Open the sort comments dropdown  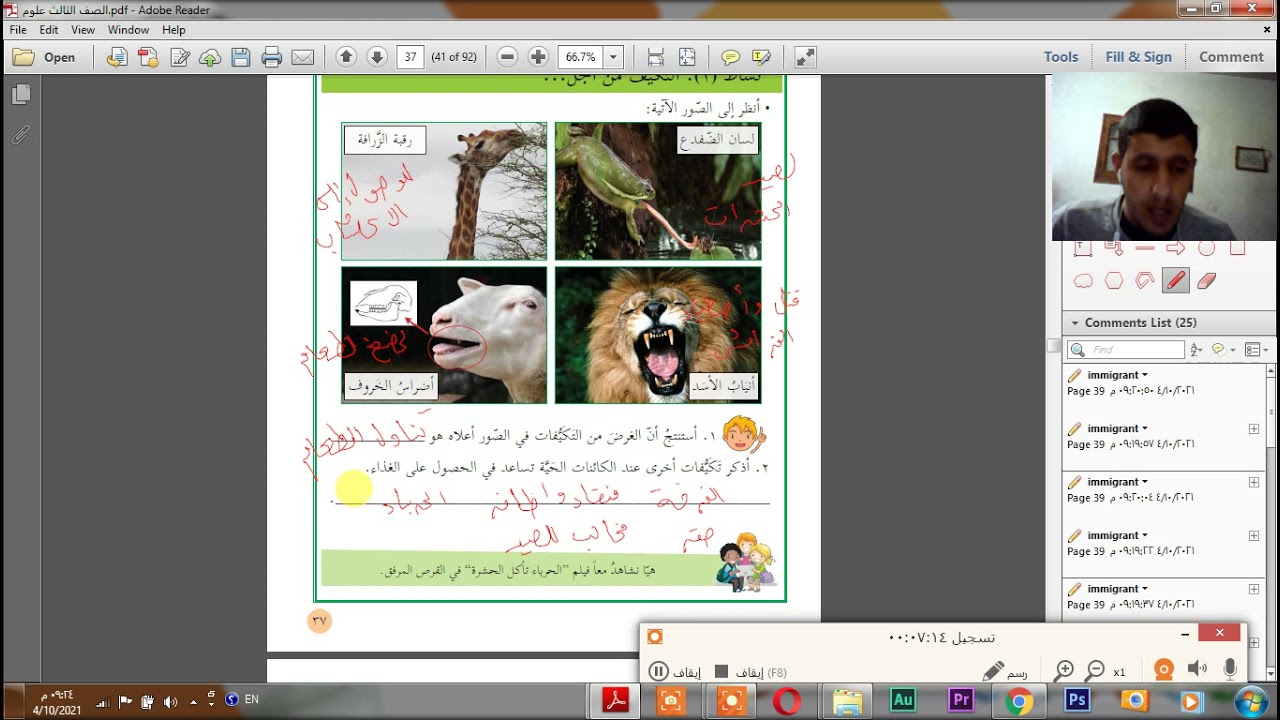click(x=1198, y=350)
